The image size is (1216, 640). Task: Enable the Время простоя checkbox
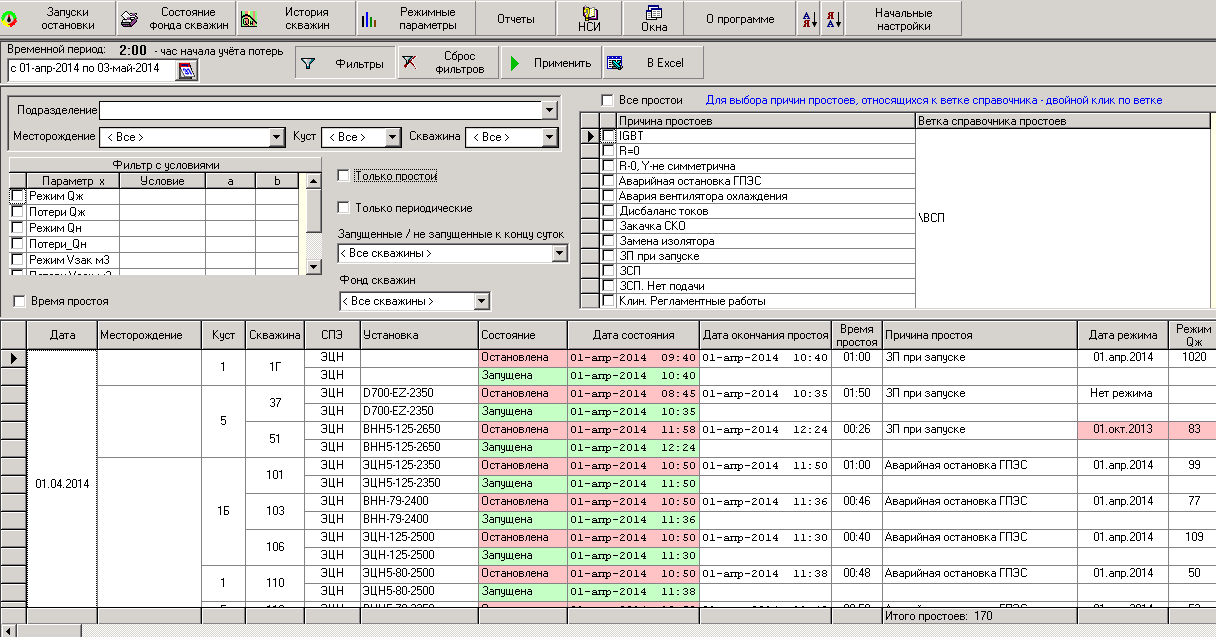19,301
